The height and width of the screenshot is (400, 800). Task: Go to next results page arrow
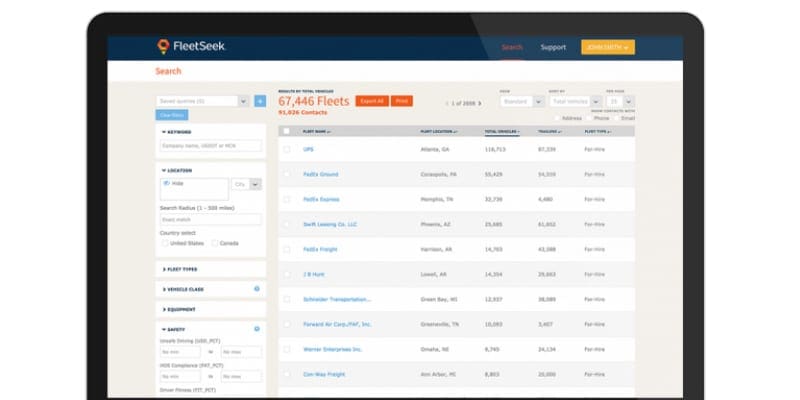[479, 104]
